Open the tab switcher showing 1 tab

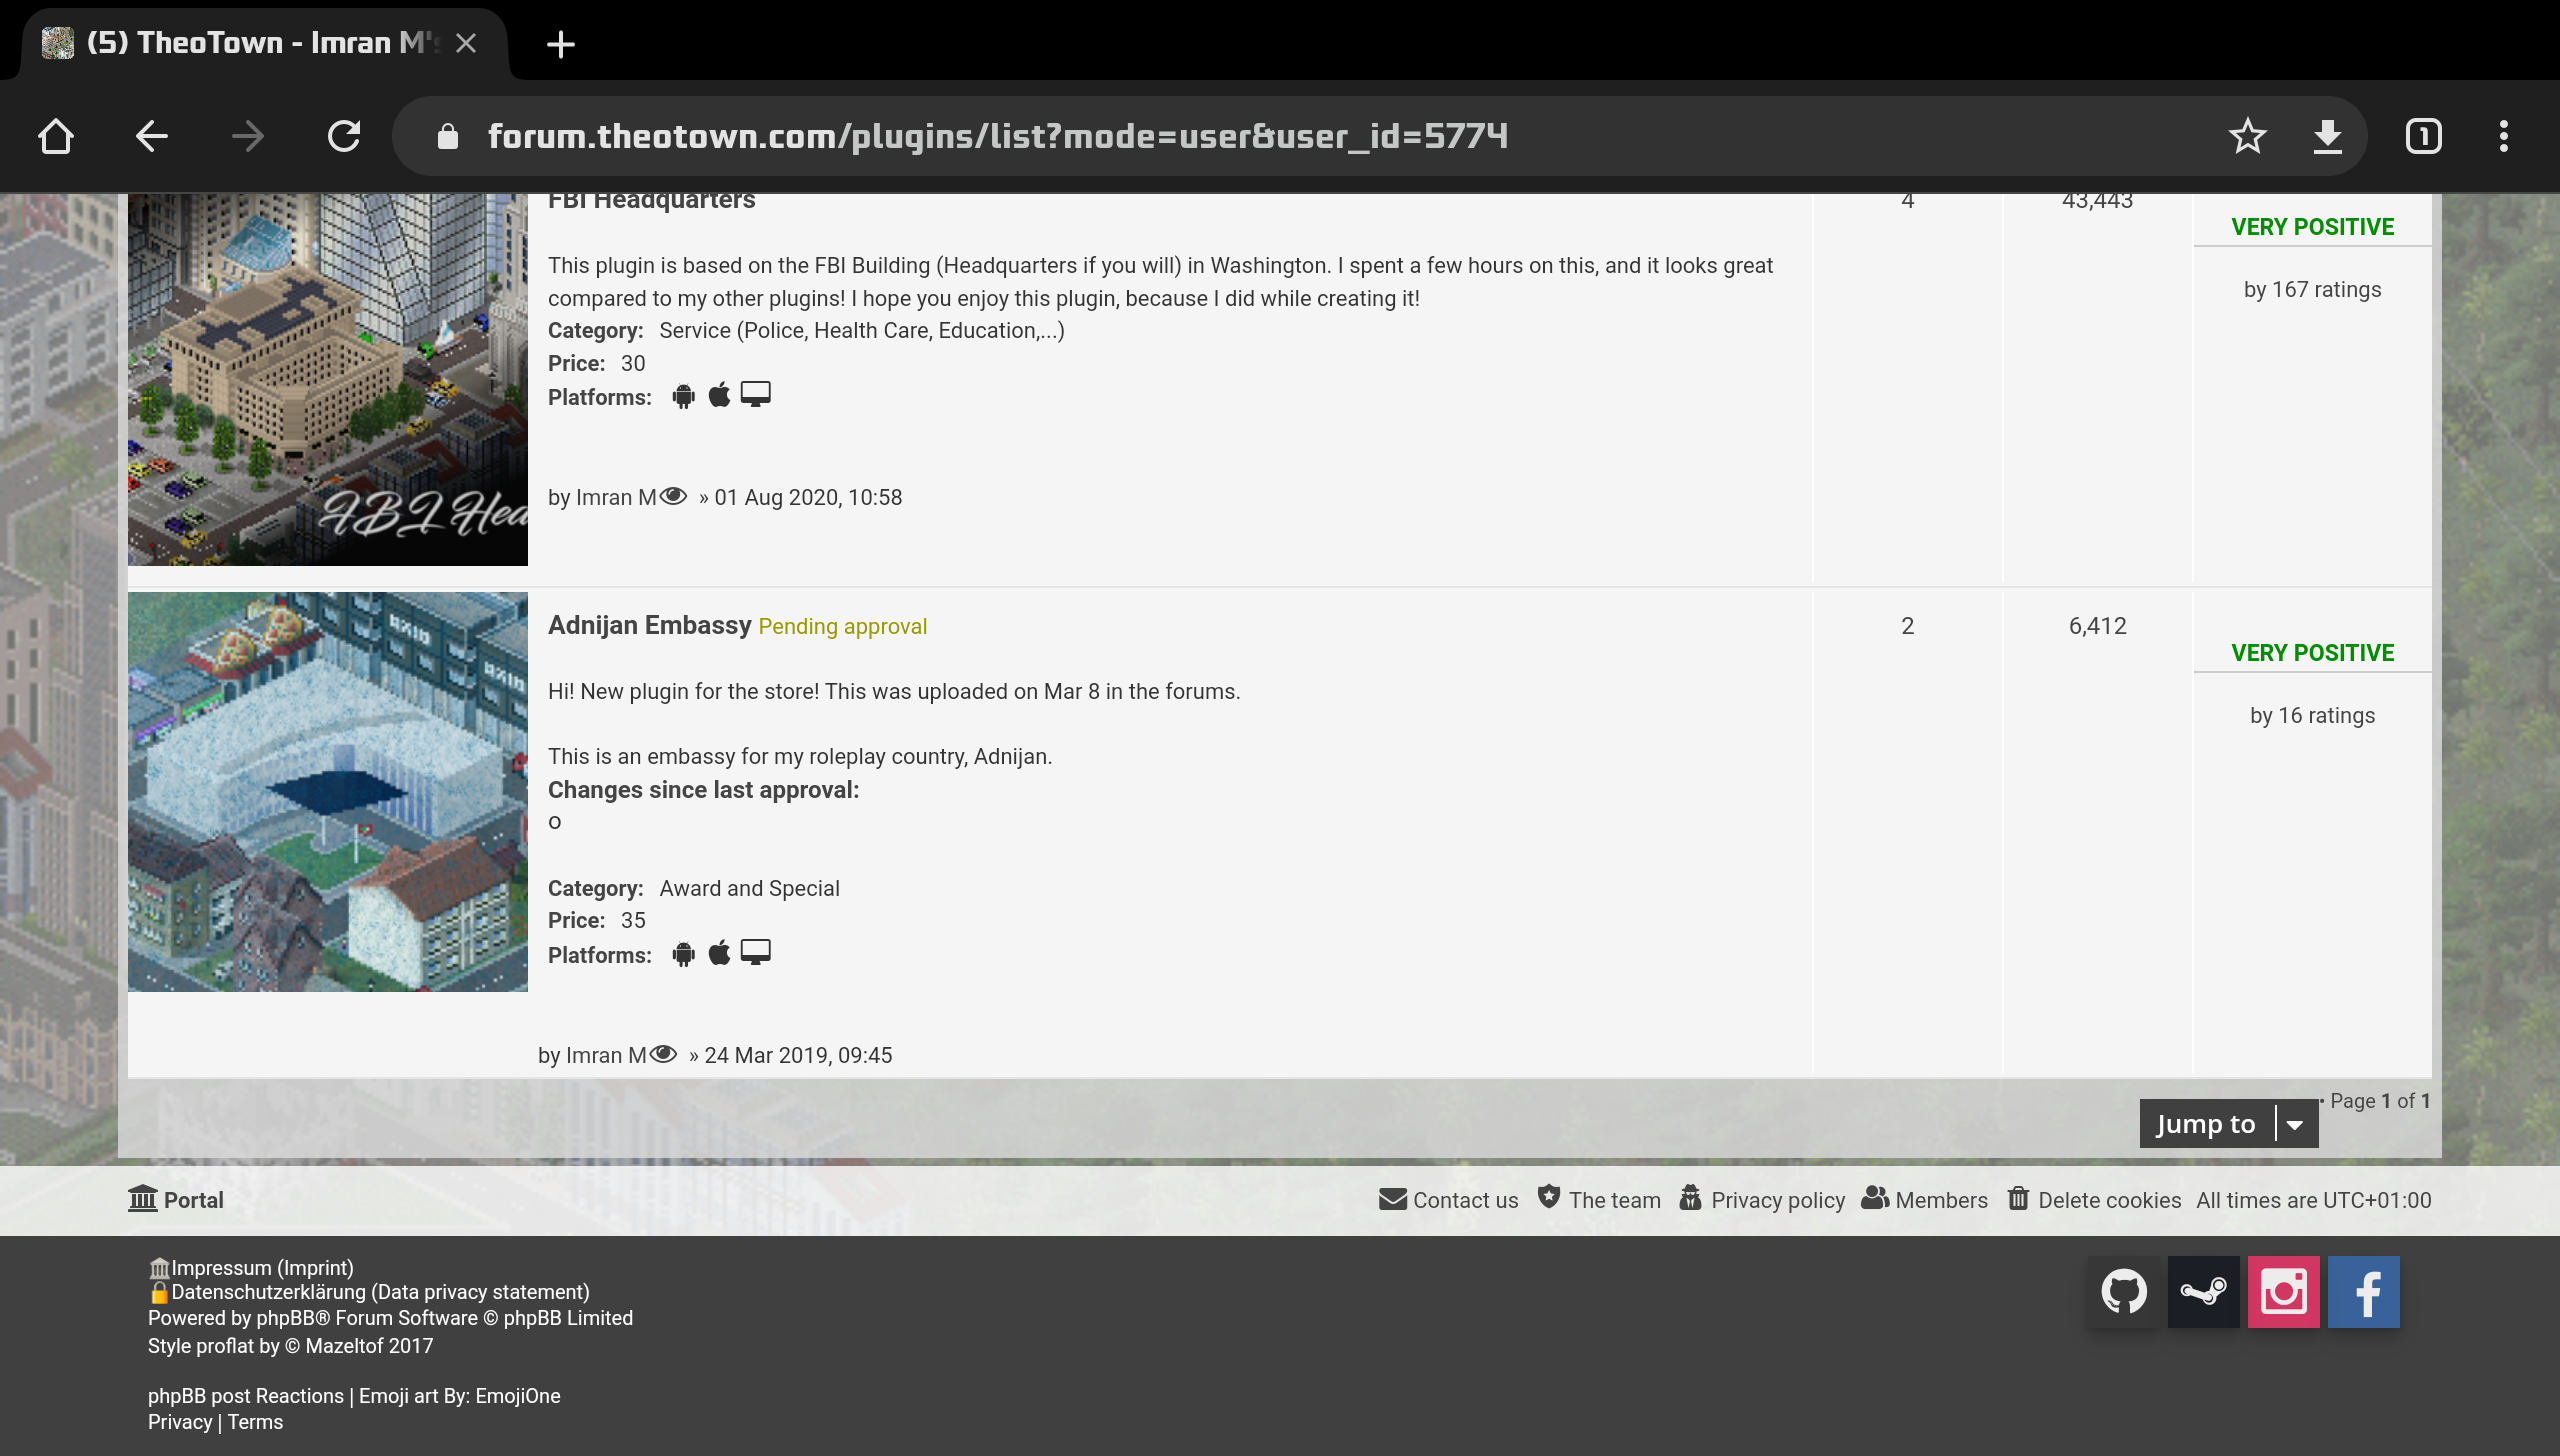pyautogui.click(x=2423, y=136)
